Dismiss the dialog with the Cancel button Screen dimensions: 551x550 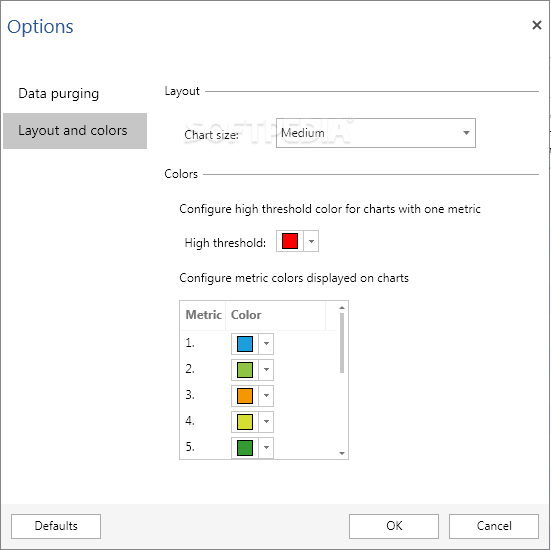coord(494,526)
